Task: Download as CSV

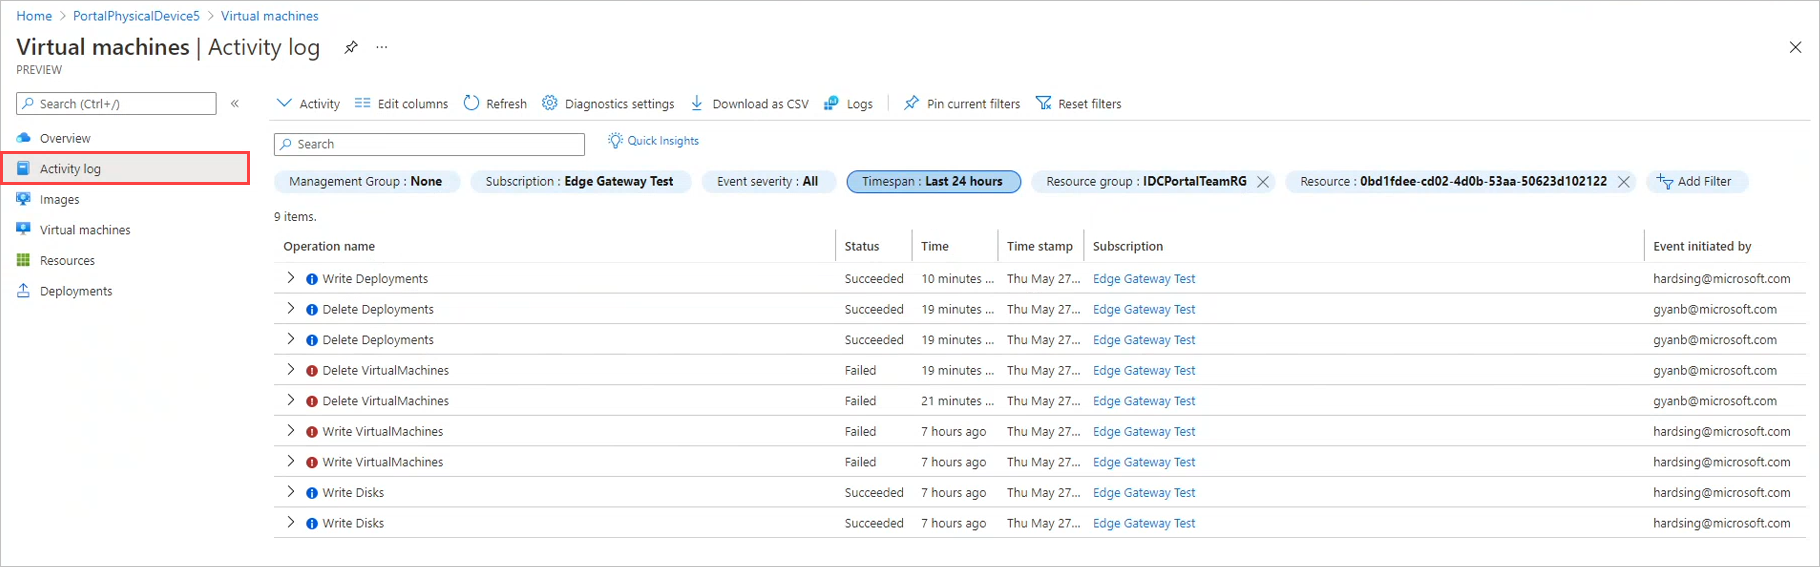Action: pos(749,103)
